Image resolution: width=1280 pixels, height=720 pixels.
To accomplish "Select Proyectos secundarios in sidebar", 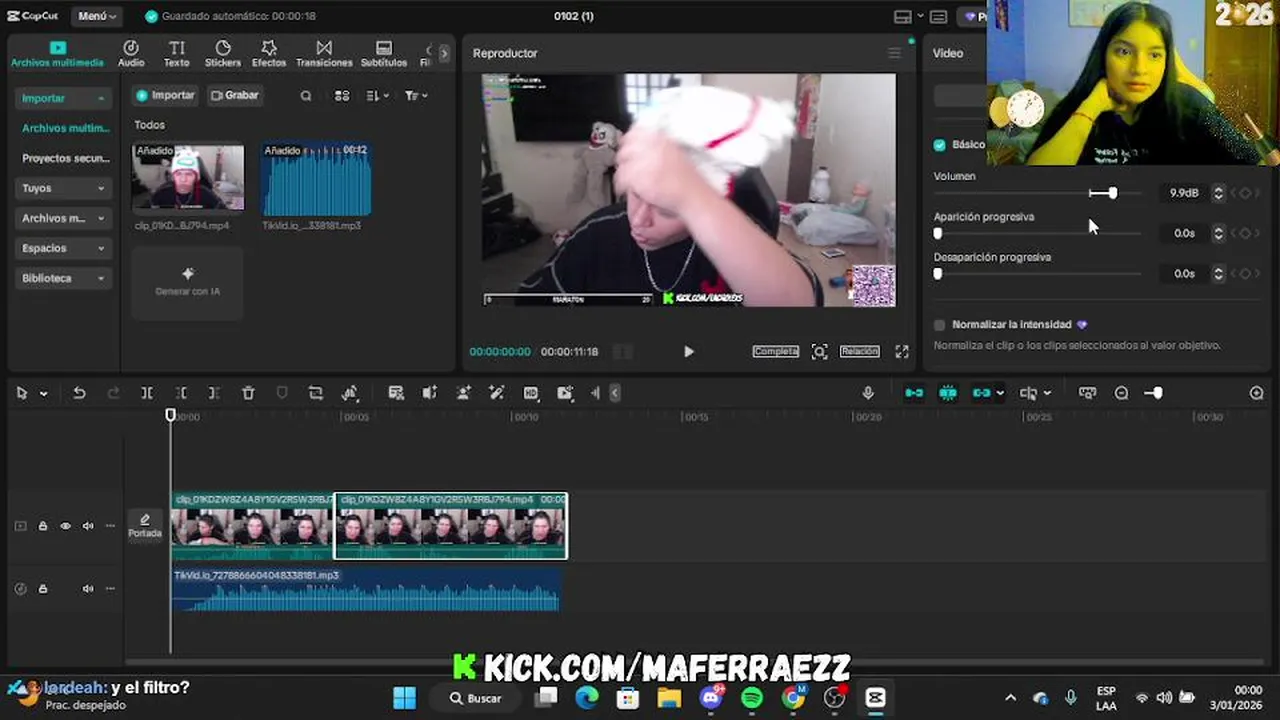I will 65,158.
